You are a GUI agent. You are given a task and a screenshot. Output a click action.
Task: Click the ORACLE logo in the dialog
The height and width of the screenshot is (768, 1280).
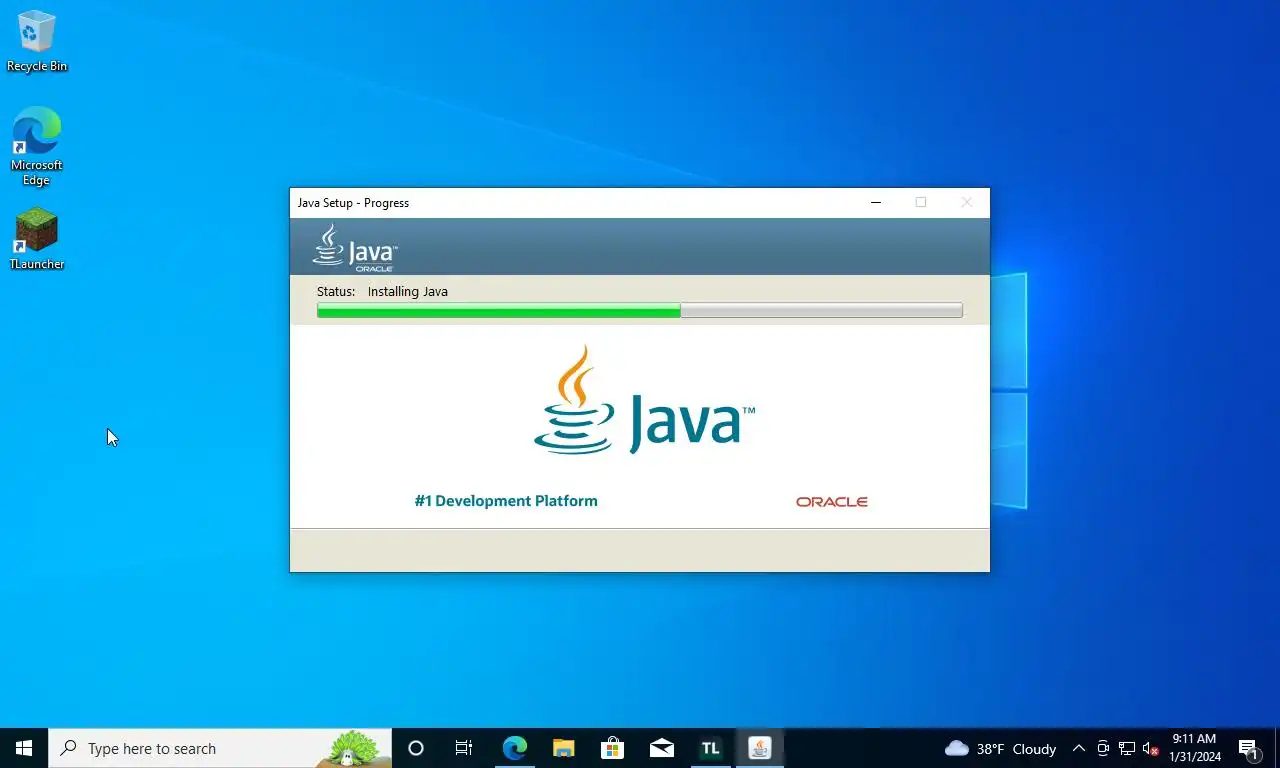832,502
